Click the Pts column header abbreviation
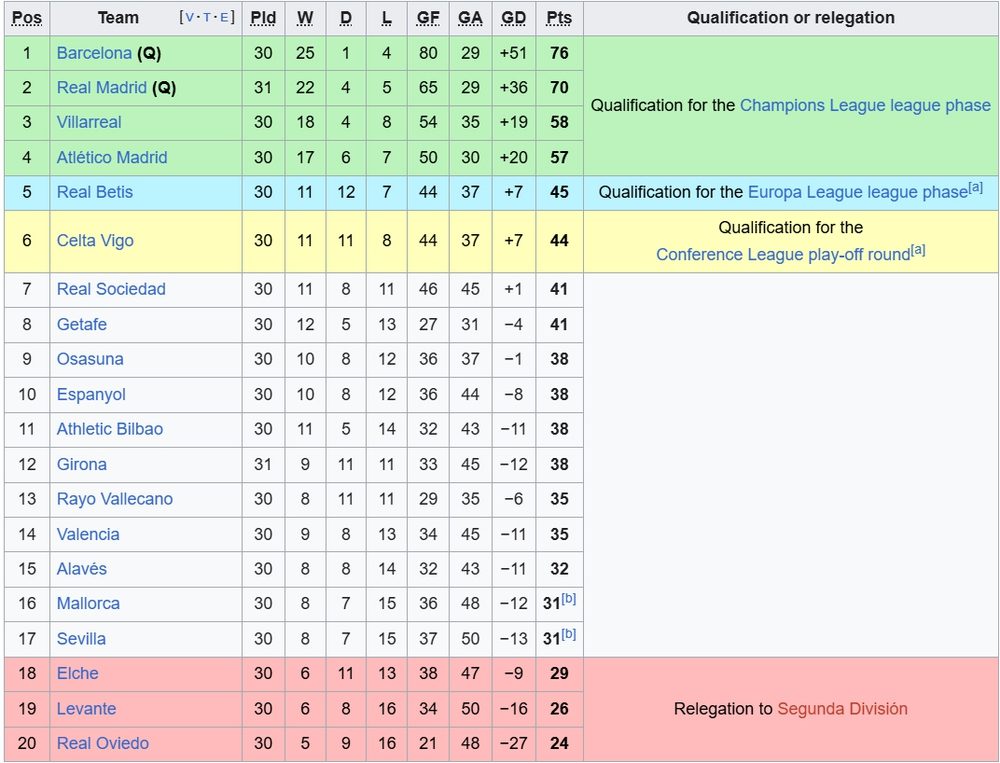1000x763 pixels. tap(559, 18)
